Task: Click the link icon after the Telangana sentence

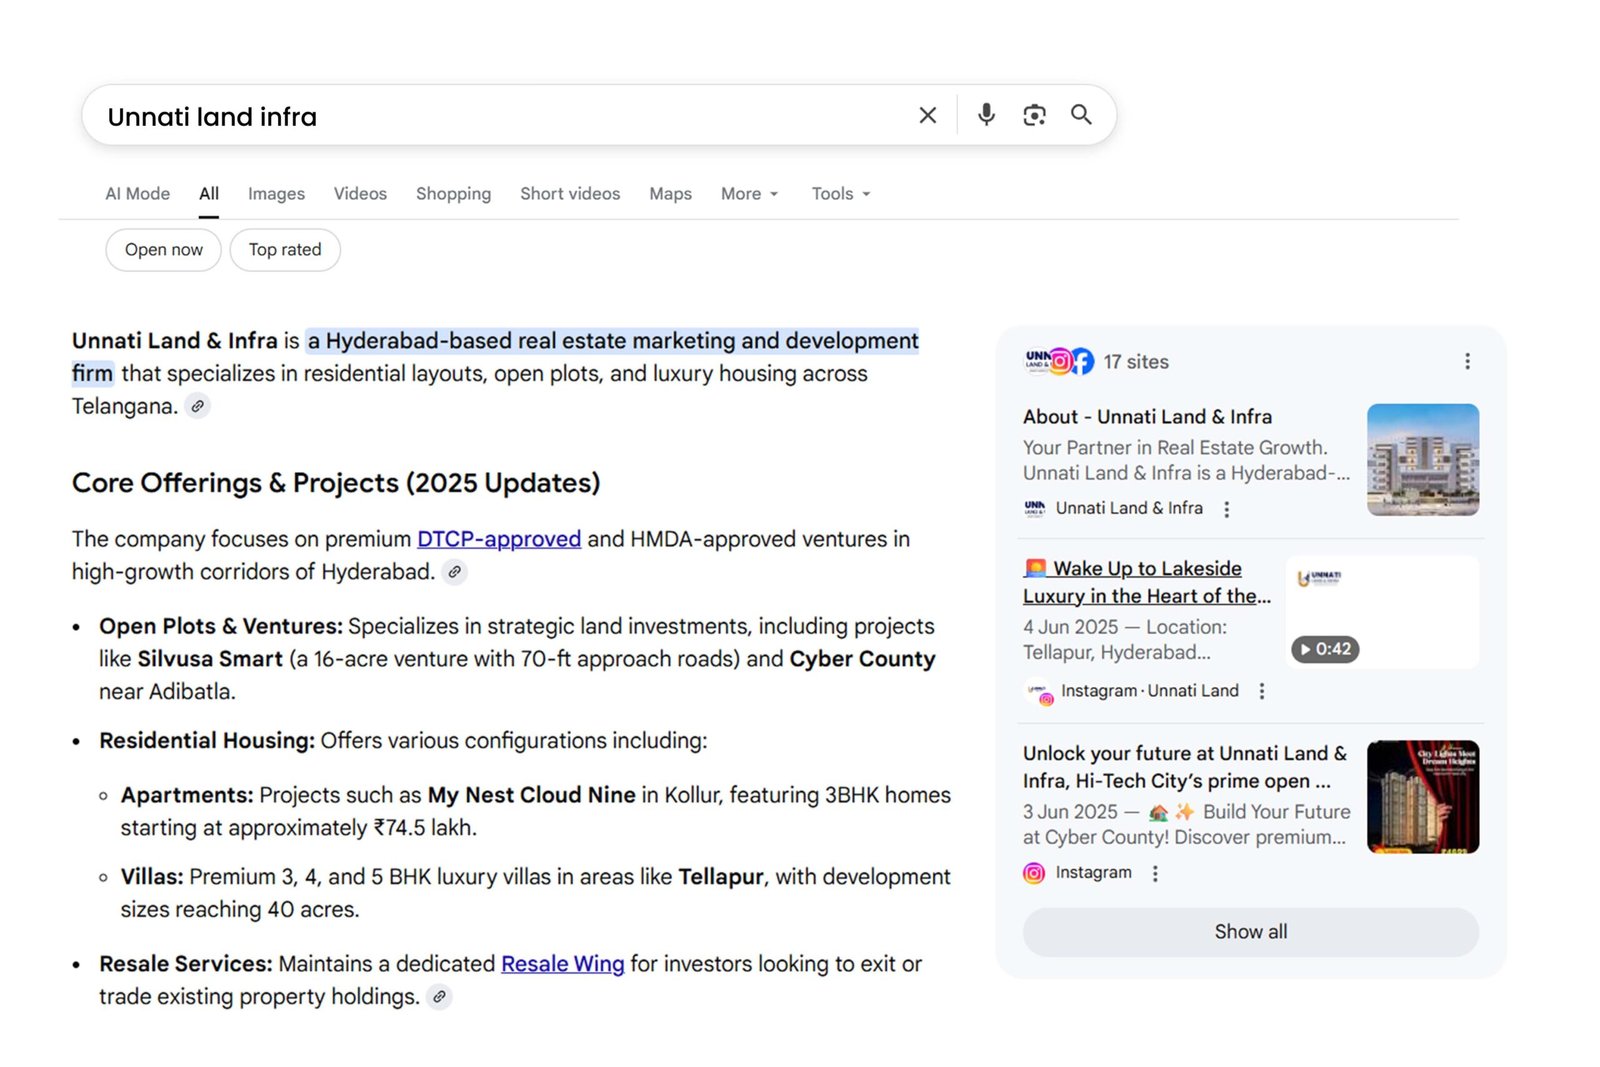Action: point(196,406)
